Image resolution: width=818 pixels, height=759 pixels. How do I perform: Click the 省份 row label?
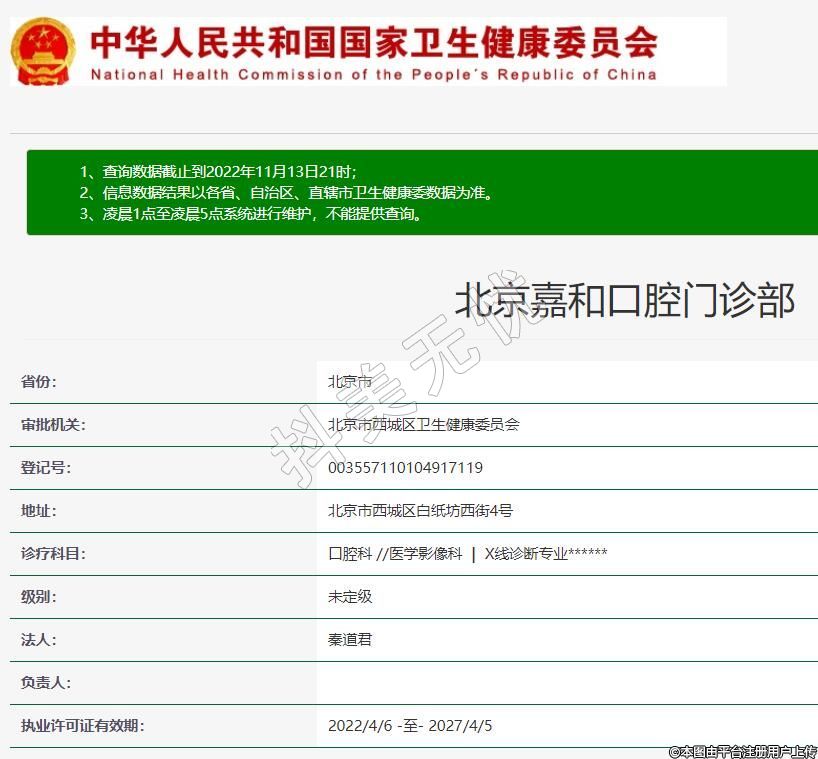[39, 382]
